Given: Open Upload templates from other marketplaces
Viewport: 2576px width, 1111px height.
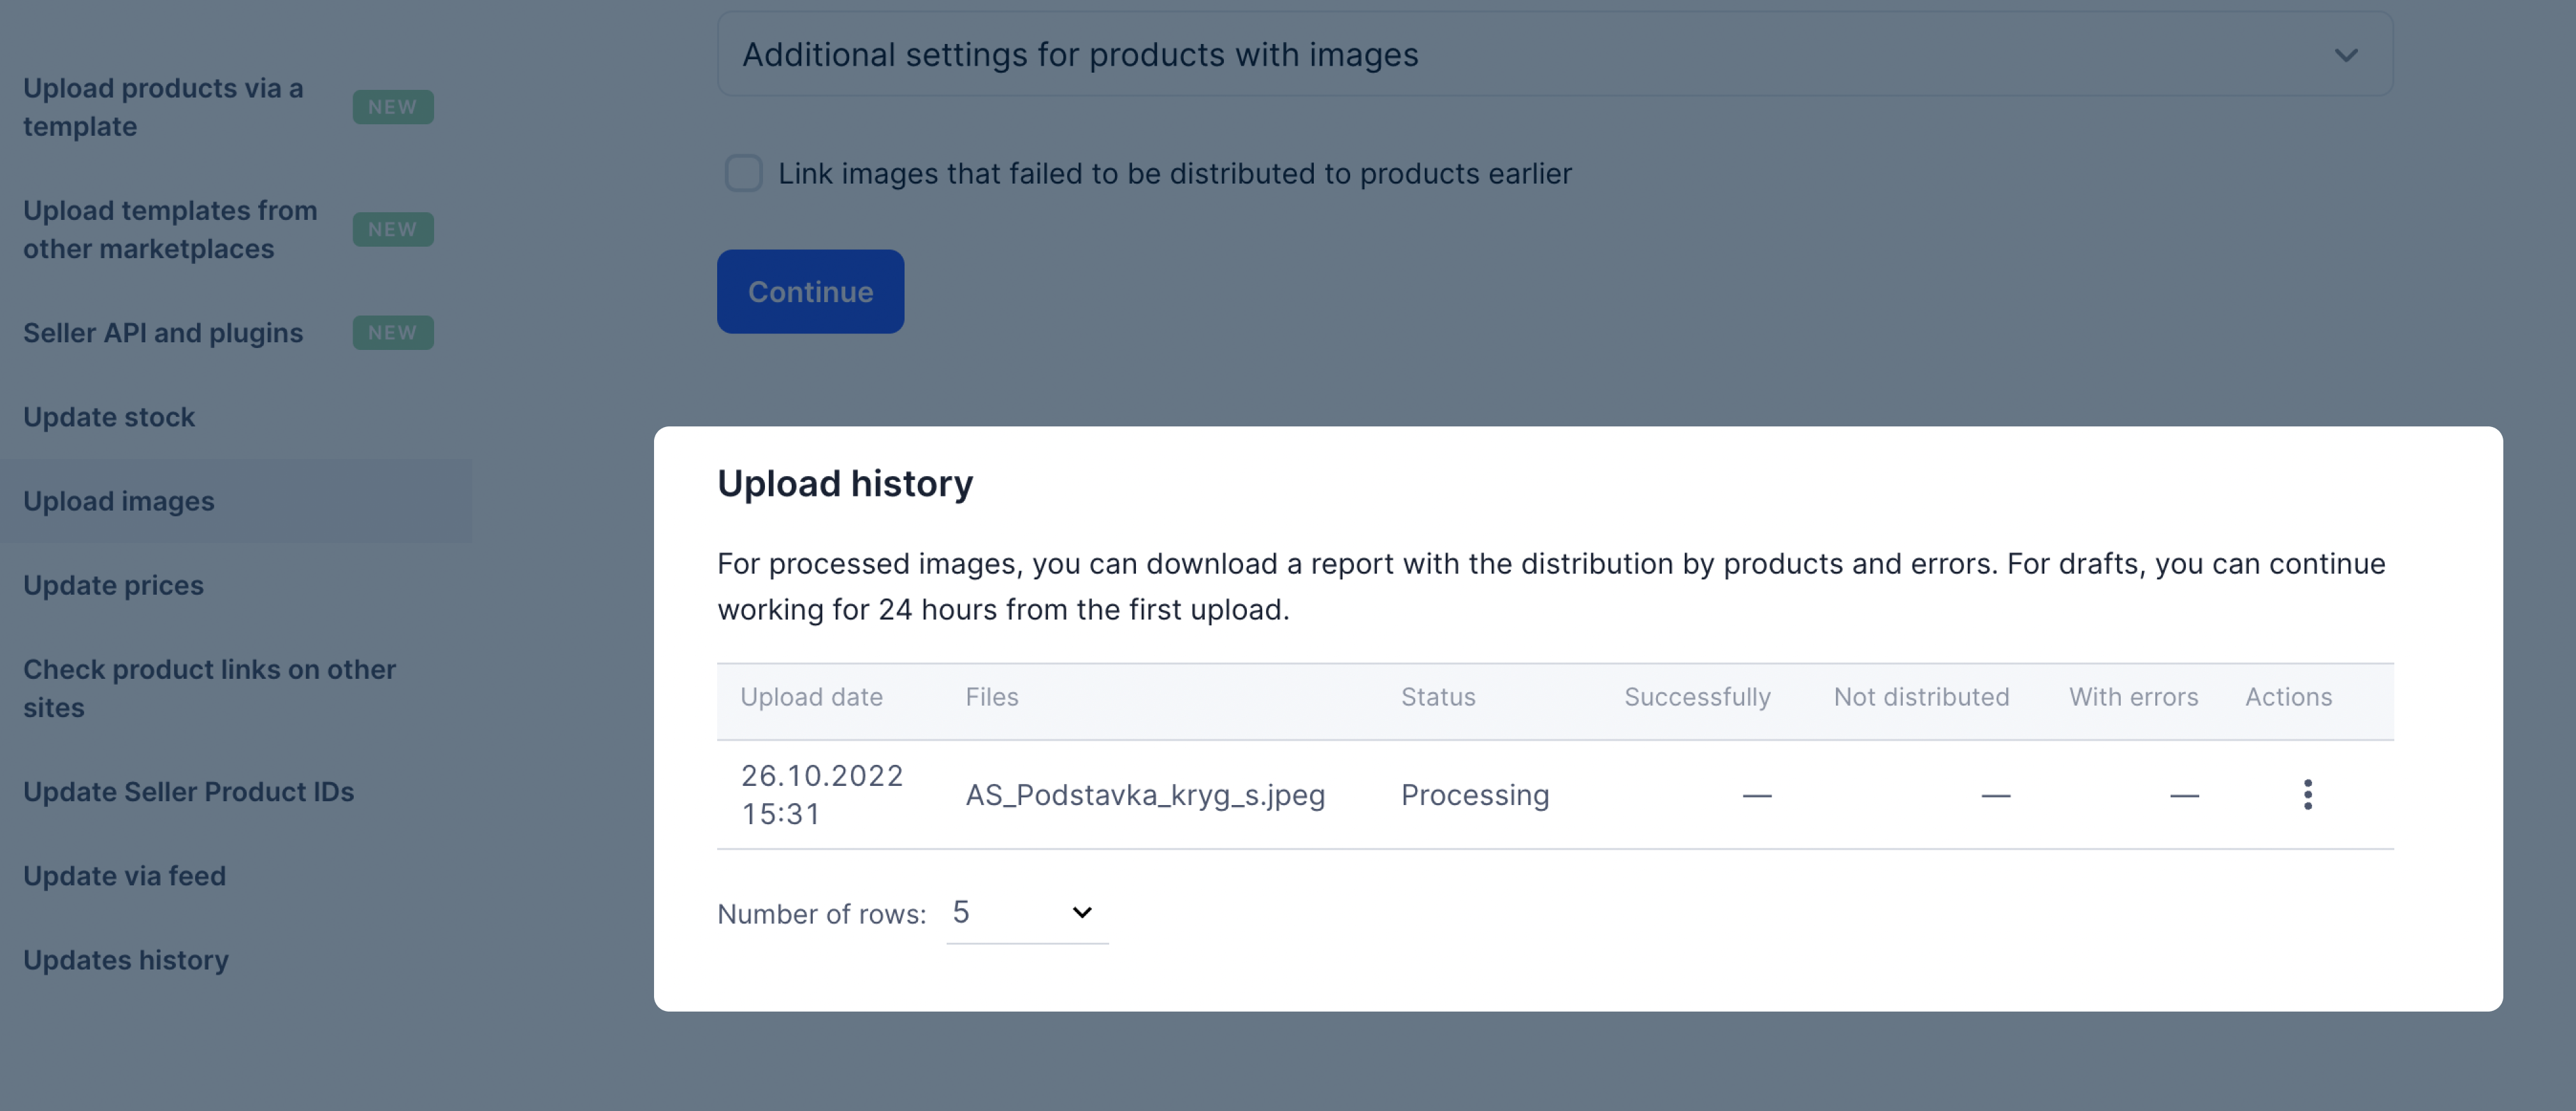Looking at the screenshot, I should click(170, 229).
